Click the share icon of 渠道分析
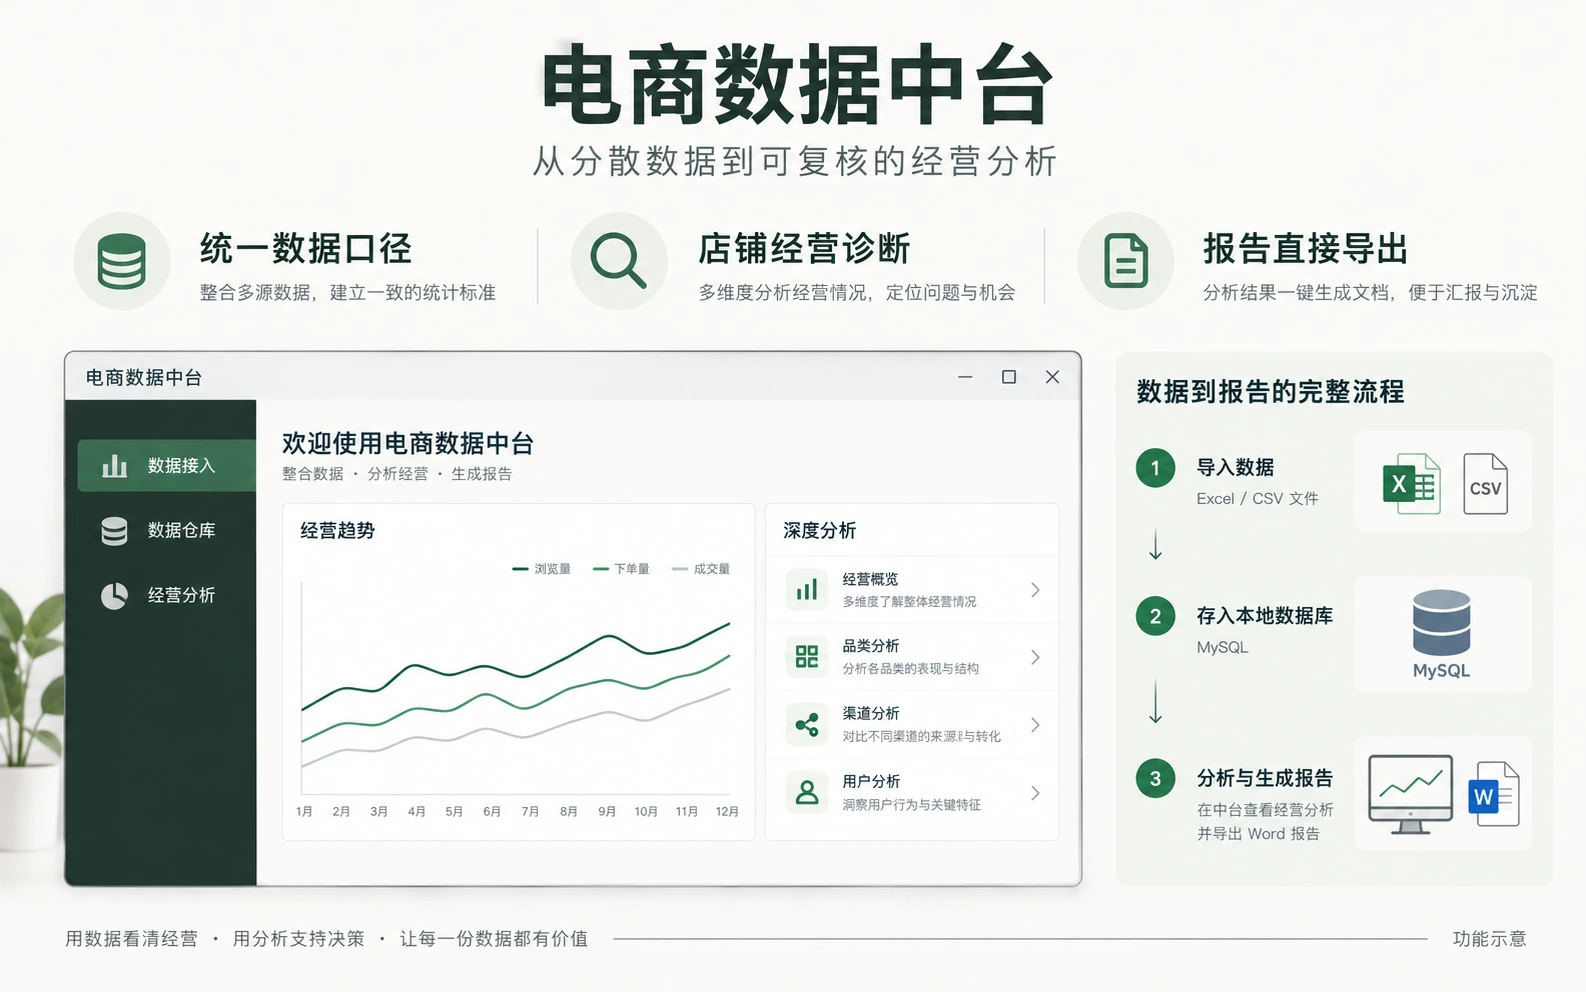The image size is (1586, 992). pos(807,725)
